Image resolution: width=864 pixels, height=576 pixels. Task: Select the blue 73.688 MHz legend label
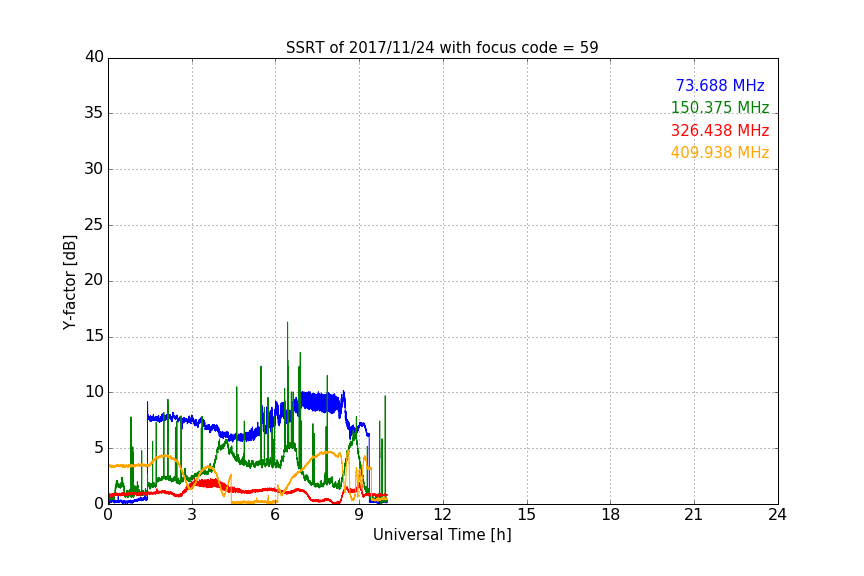point(720,85)
